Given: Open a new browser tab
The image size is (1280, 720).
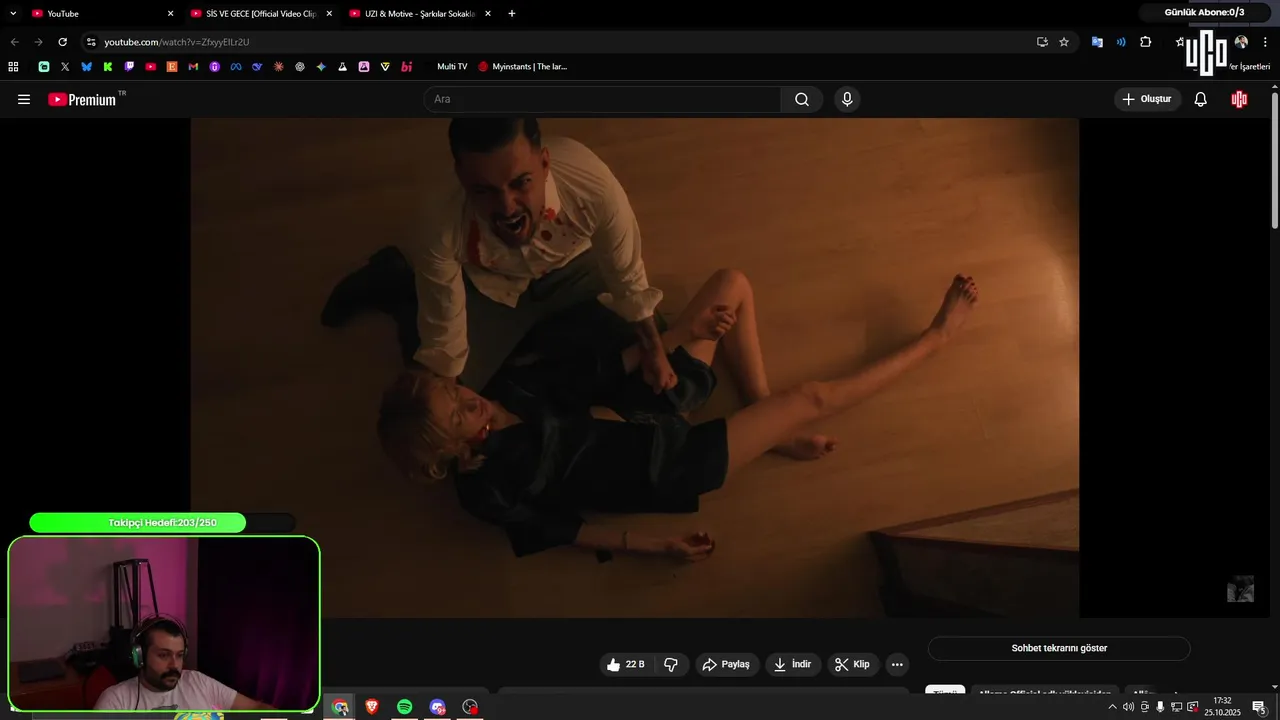Looking at the screenshot, I should (x=512, y=13).
